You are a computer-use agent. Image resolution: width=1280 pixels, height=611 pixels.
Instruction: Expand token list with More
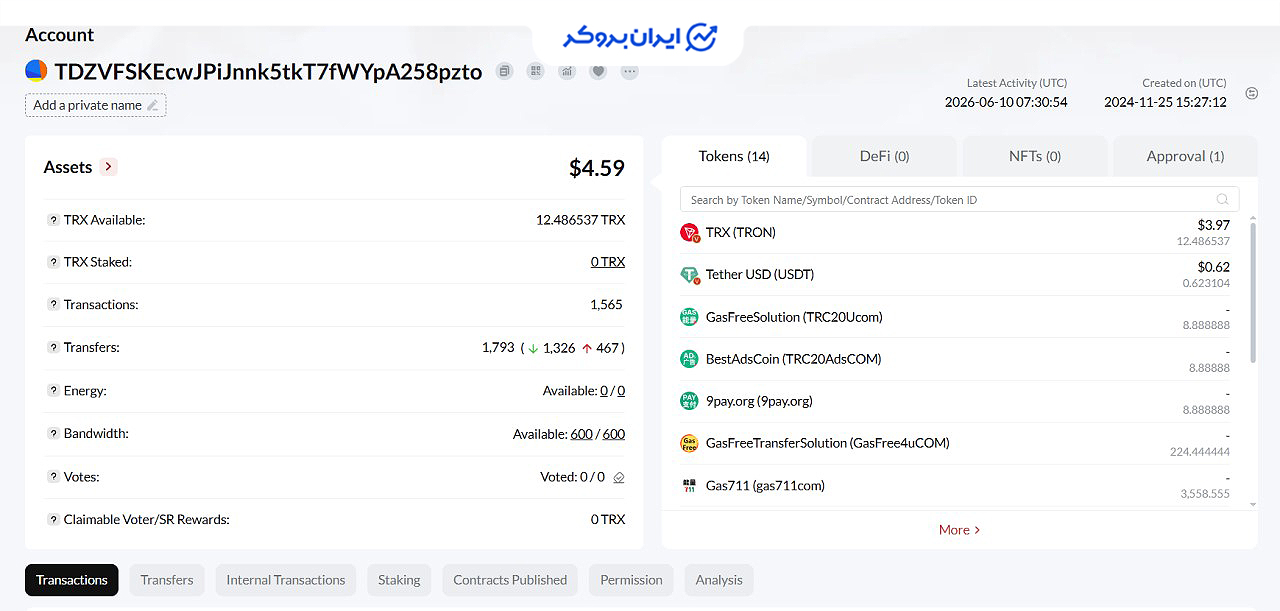(959, 530)
